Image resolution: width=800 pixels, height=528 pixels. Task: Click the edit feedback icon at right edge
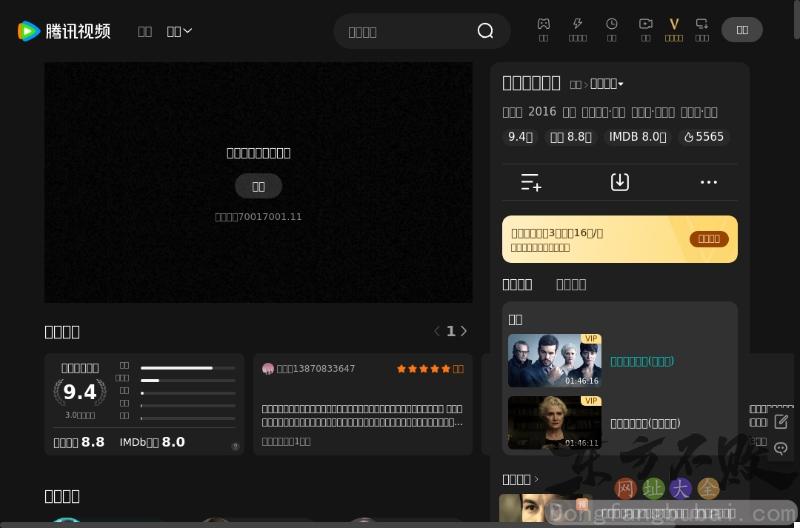point(781,422)
